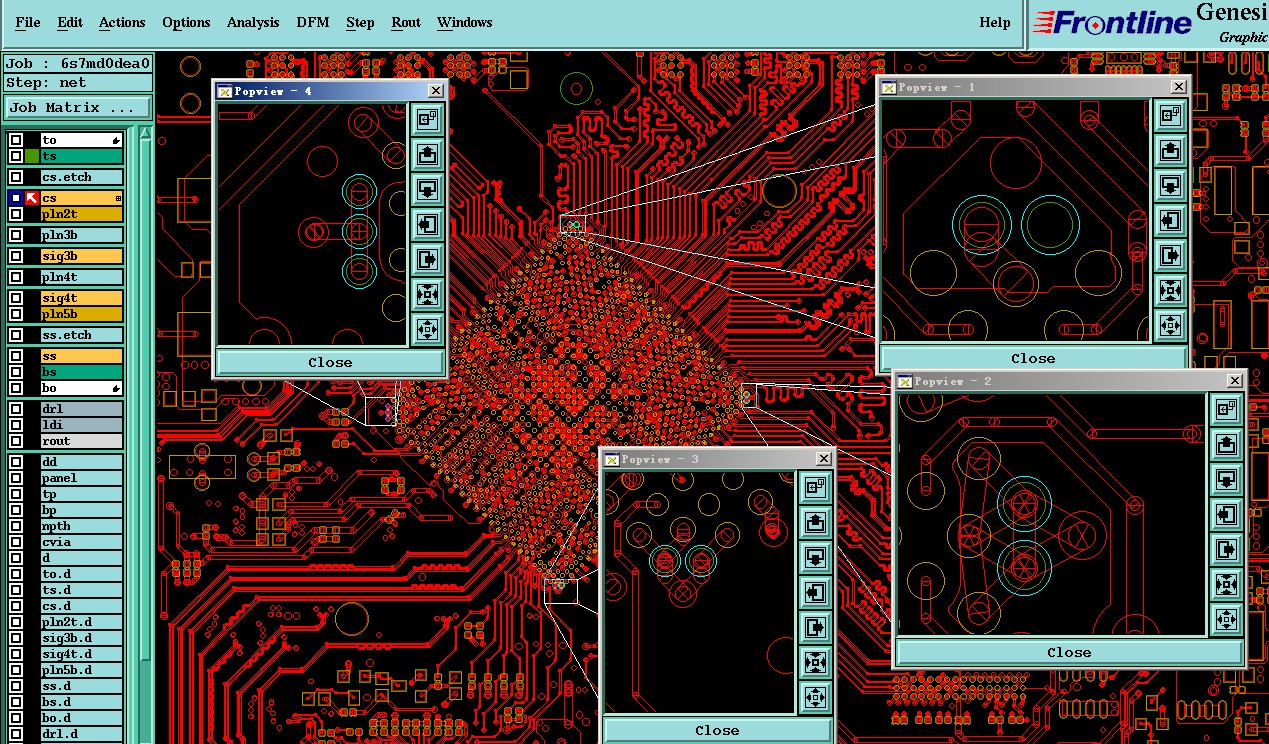Select the 'panel' layer name
Image resolution: width=1269 pixels, height=744 pixels.
[82, 478]
